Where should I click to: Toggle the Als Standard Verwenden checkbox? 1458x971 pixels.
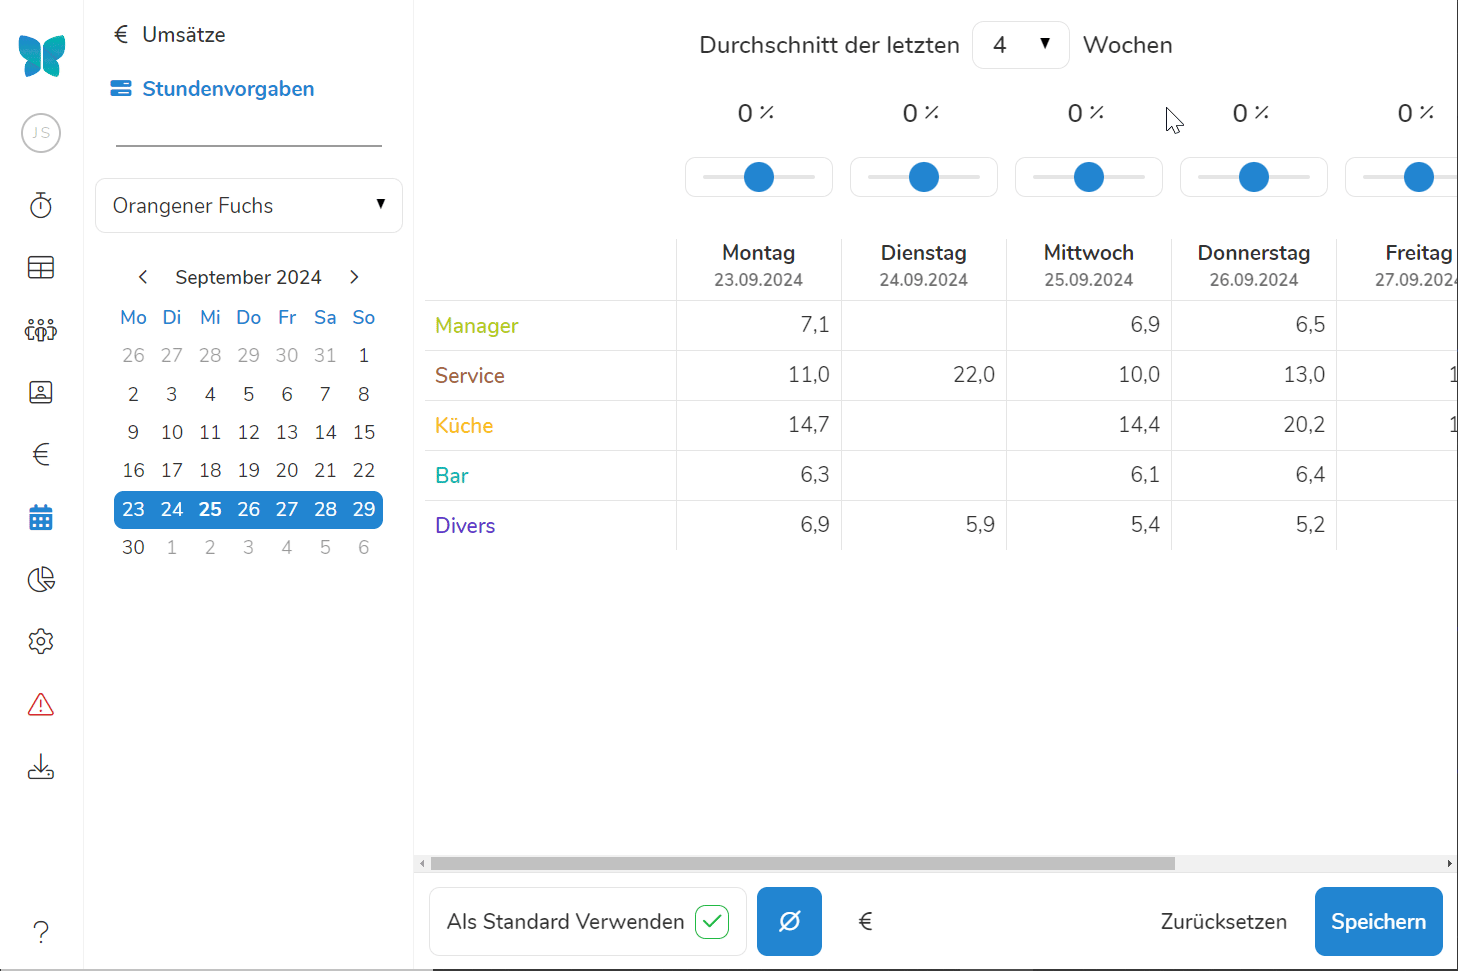pos(712,921)
